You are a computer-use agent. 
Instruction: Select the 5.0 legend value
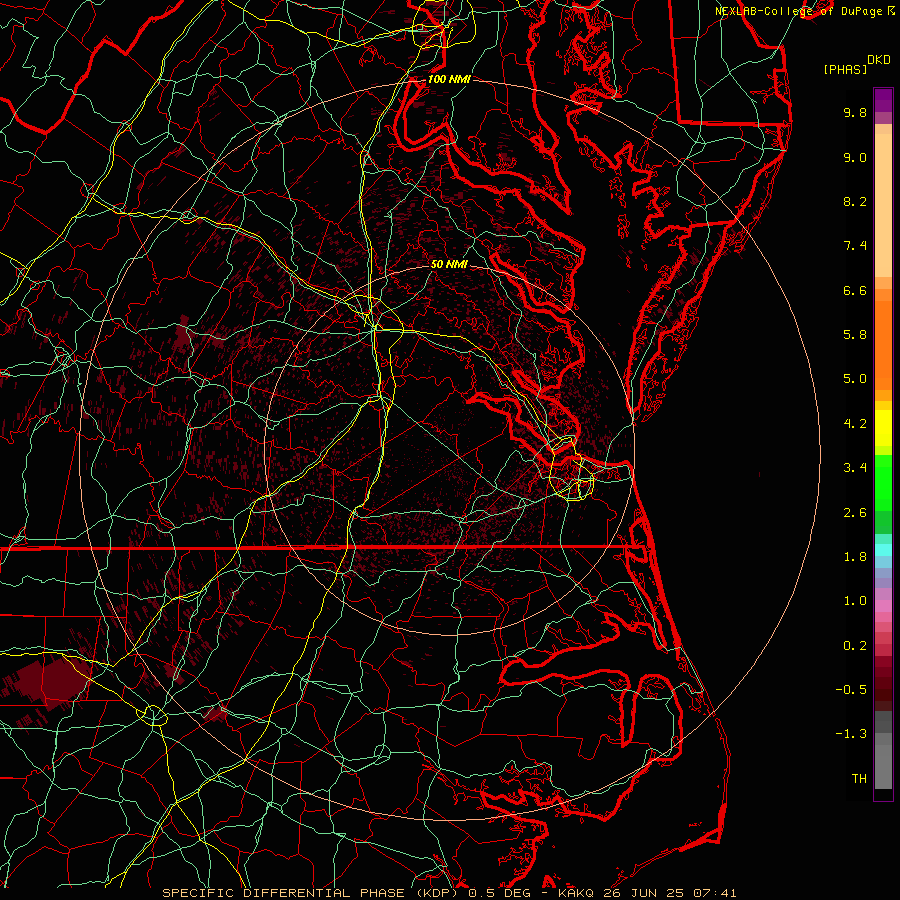(855, 379)
